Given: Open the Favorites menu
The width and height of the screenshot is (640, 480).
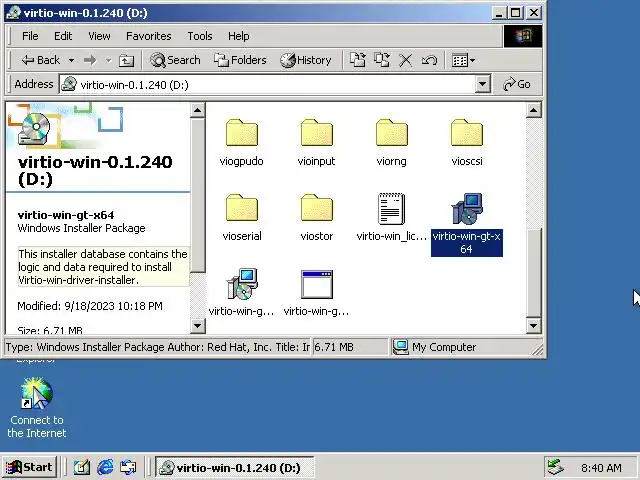Looking at the screenshot, I should pos(149,36).
